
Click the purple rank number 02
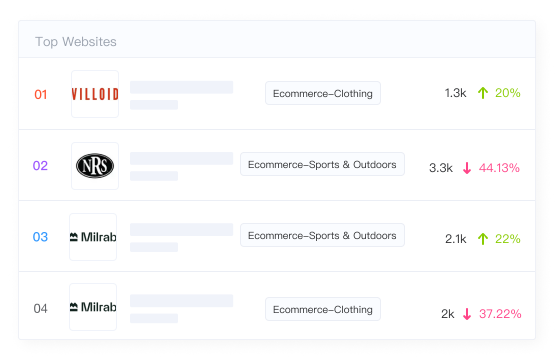click(40, 166)
